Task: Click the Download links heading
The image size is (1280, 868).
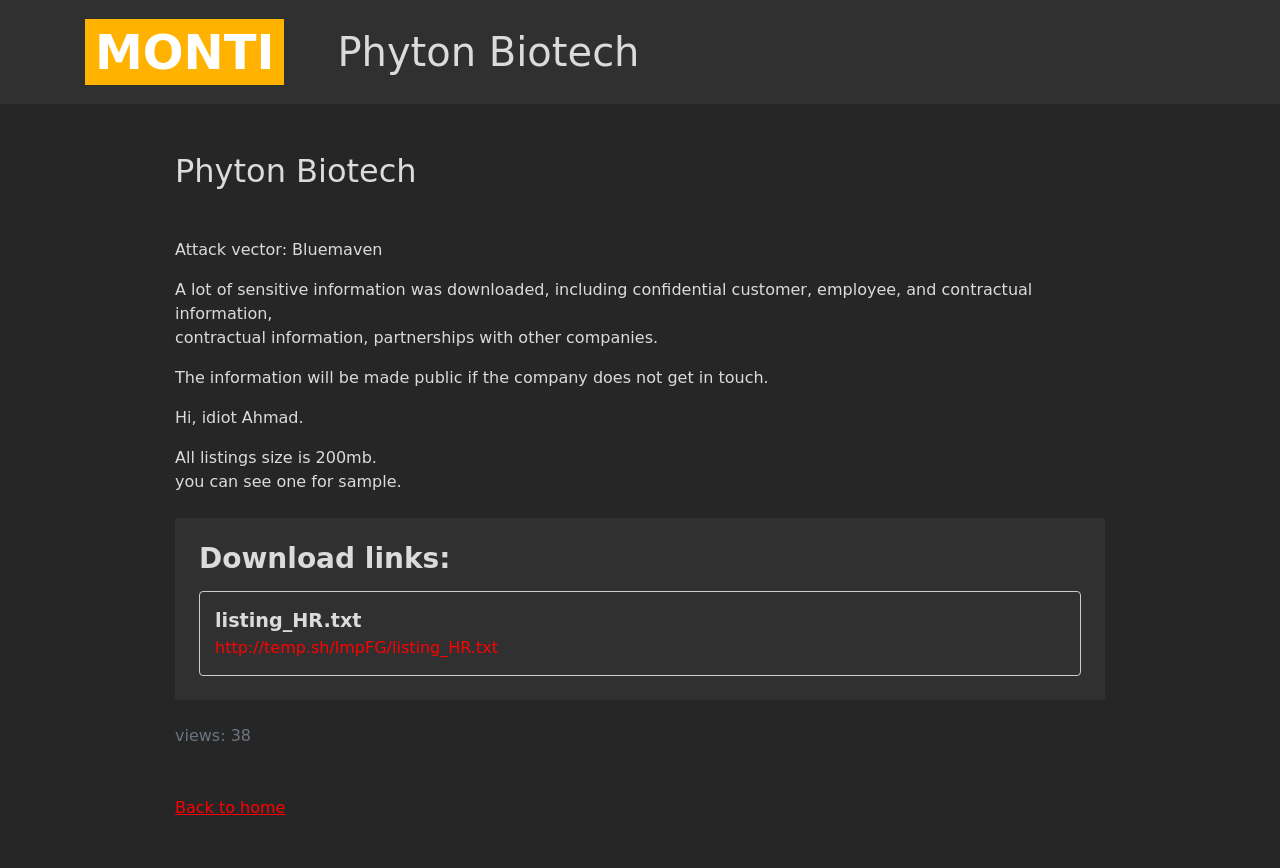Action: point(324,558)
